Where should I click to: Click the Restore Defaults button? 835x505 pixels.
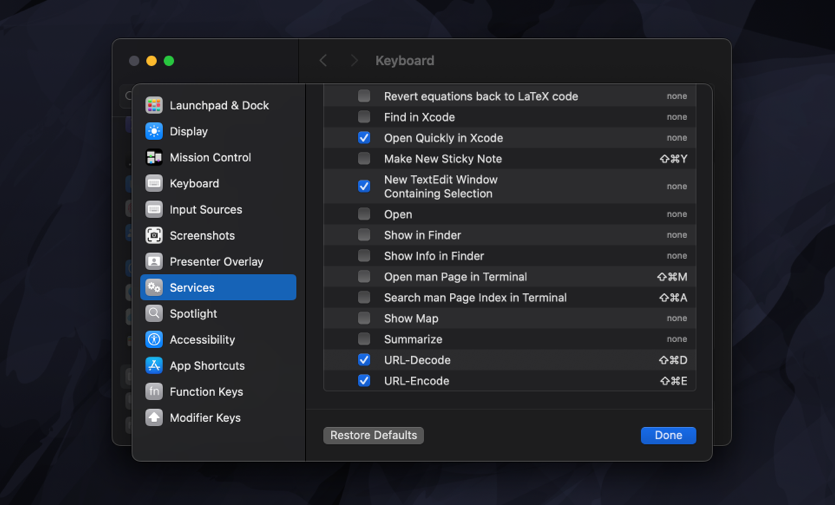coord(374,435)
